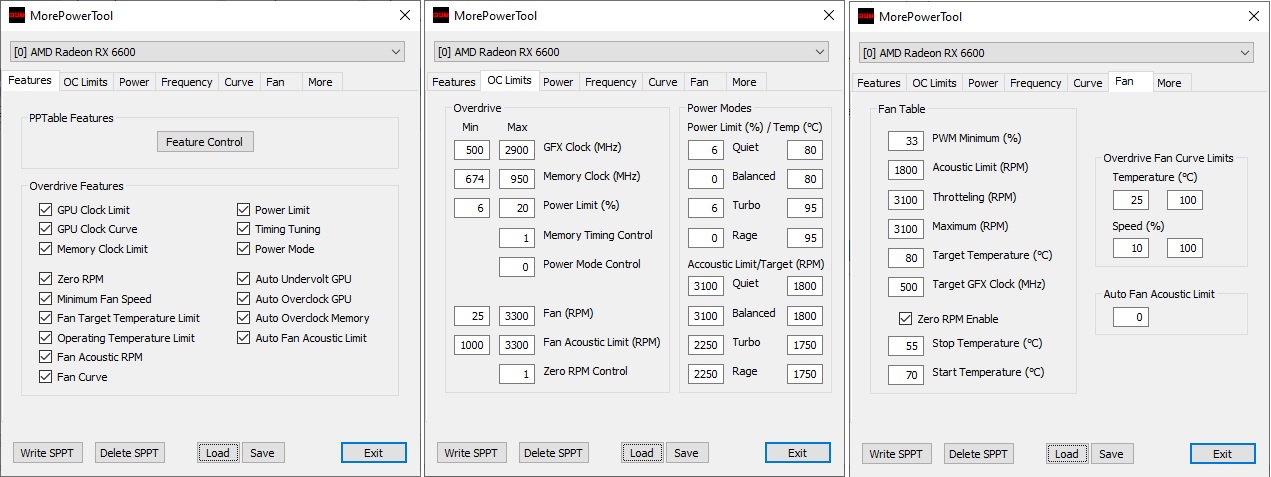
Task: Toggle the Minimum Fan Speed checkbox
Action: (45, 299)
